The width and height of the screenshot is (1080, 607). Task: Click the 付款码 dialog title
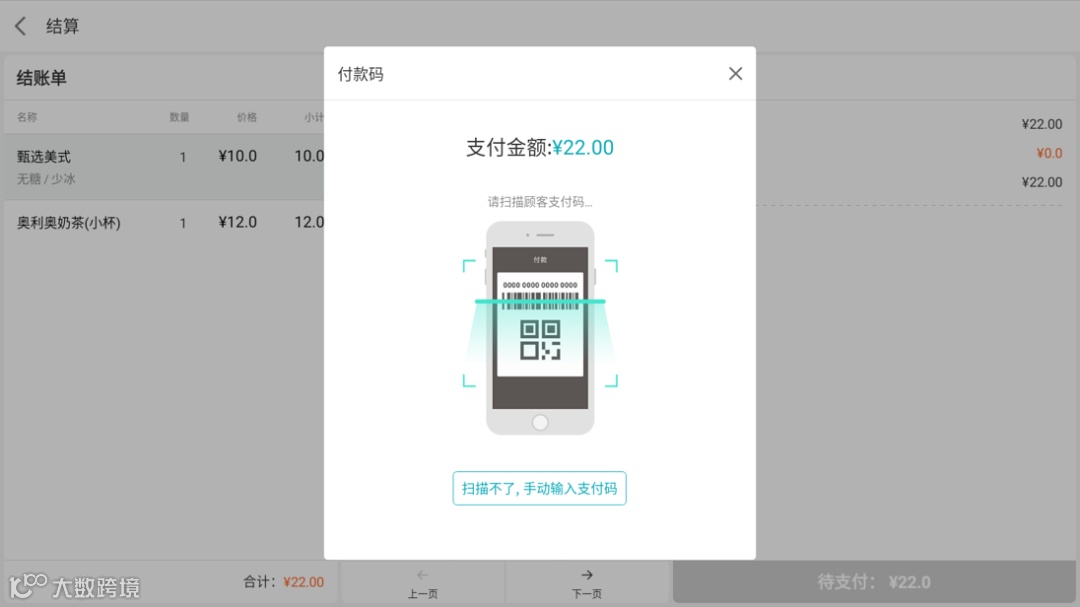(360, 74)
